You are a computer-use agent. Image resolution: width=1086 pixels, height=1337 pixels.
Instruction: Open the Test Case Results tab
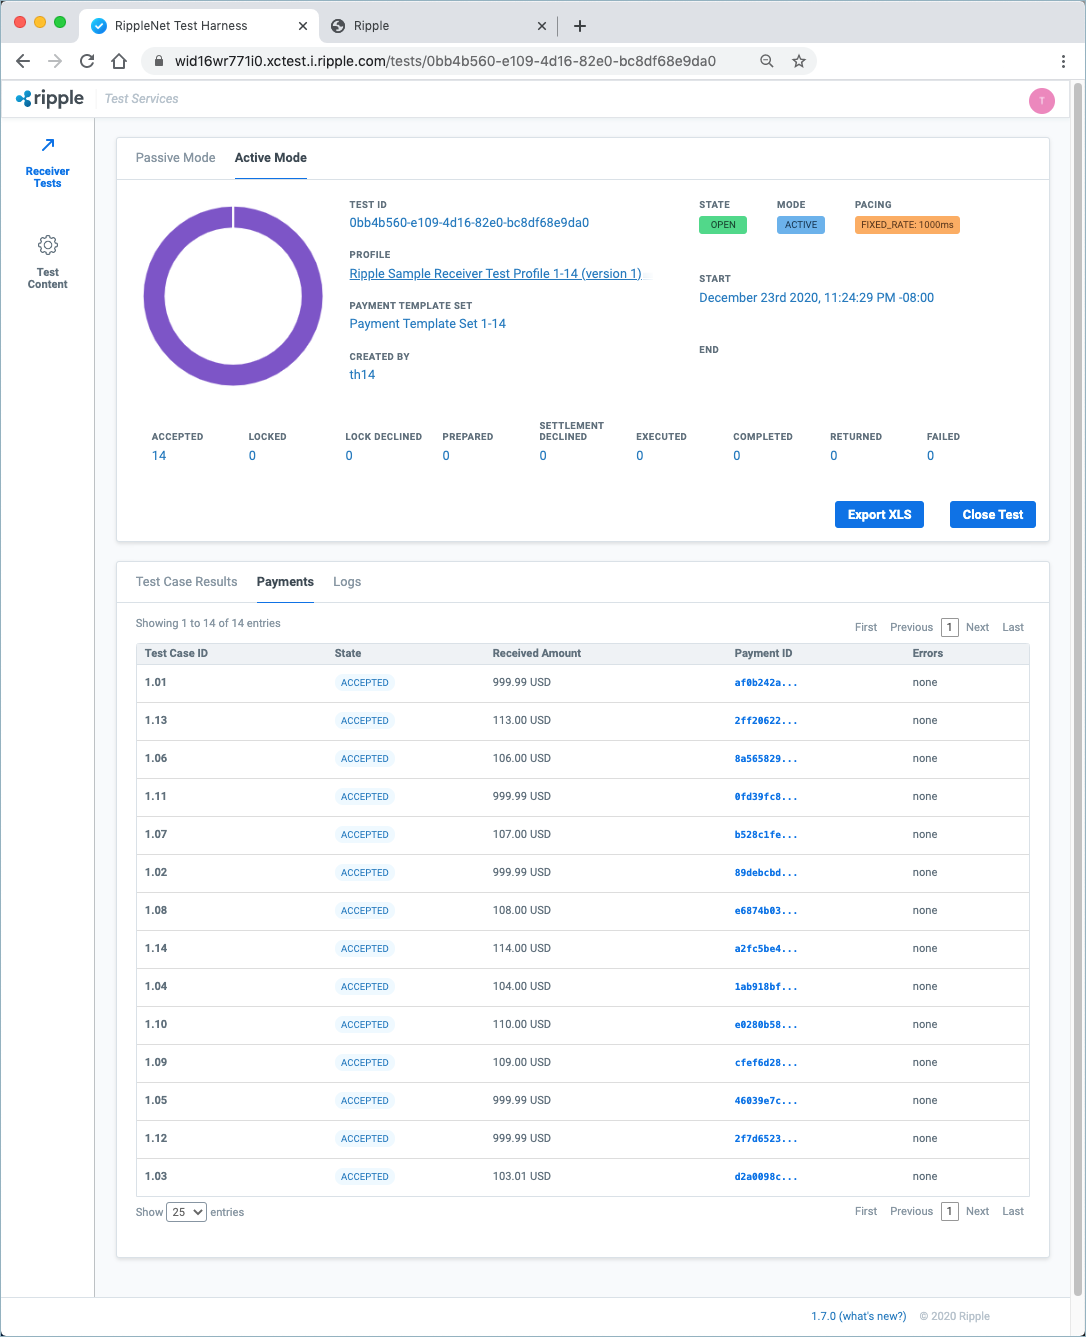pos(186,582)
